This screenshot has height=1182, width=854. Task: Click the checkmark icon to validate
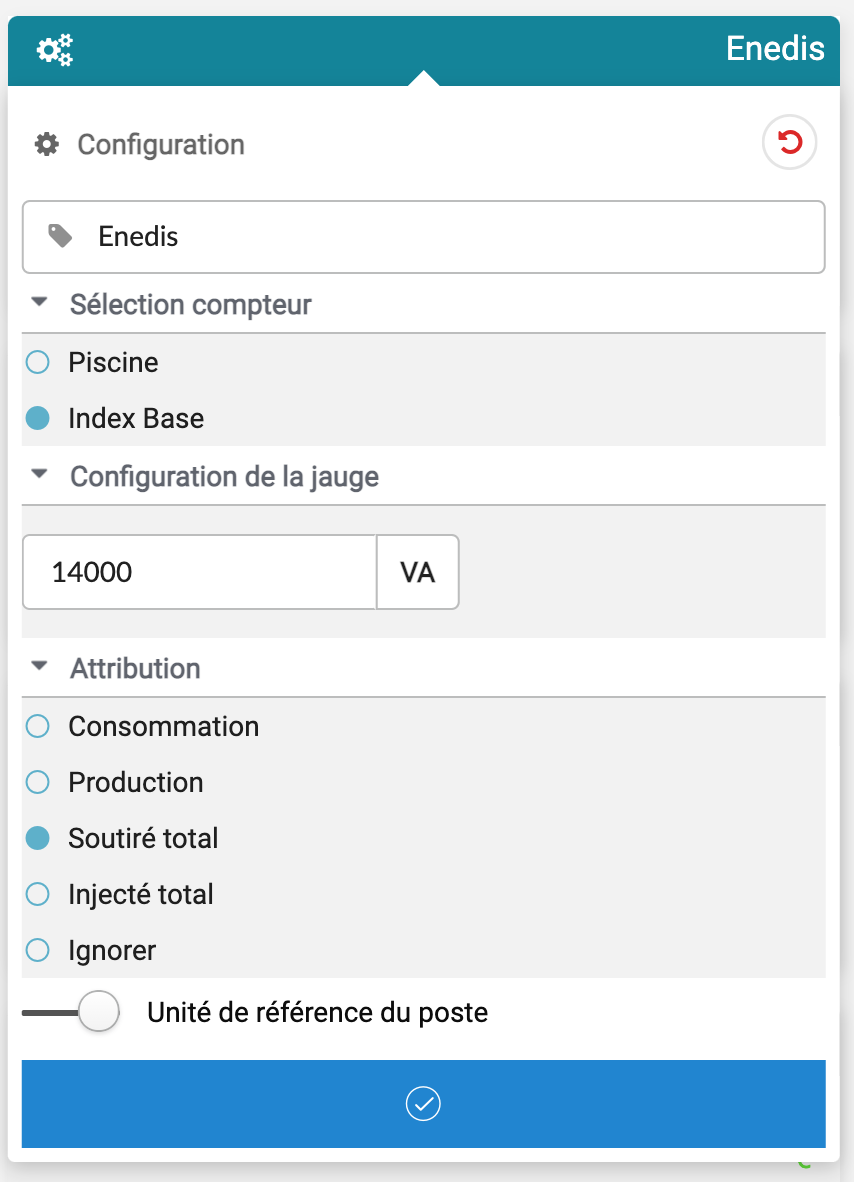point(423,1103)
